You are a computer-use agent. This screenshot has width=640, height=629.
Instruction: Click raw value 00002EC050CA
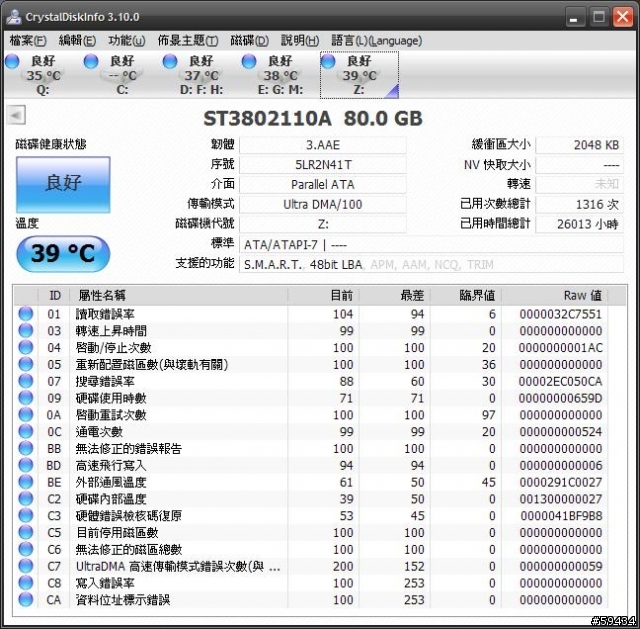[x=560, y=381]
